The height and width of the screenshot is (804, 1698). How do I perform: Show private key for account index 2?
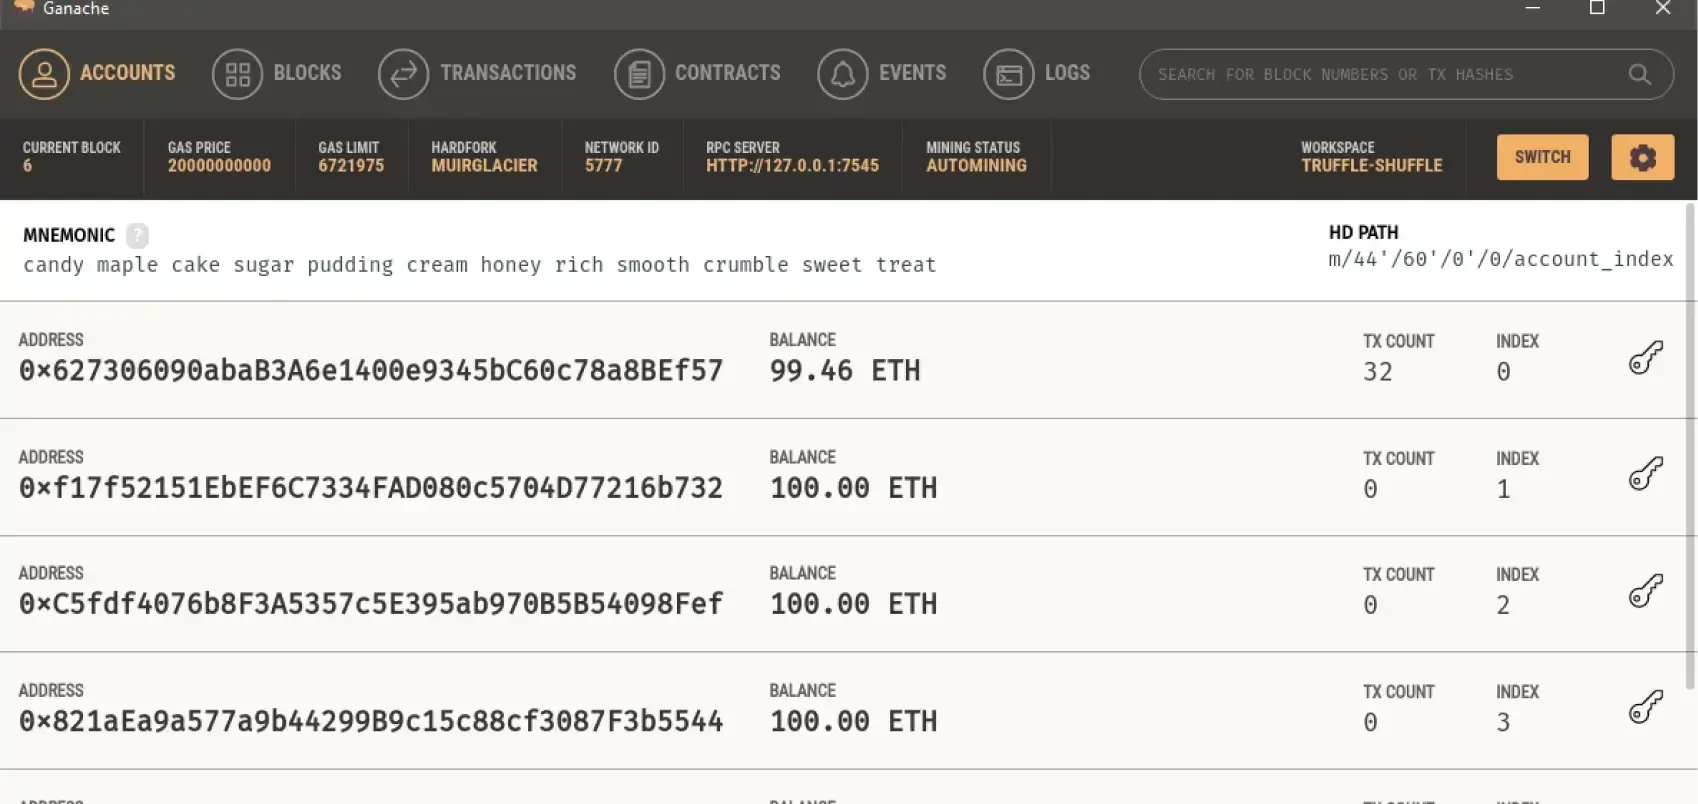point(1645,590)
